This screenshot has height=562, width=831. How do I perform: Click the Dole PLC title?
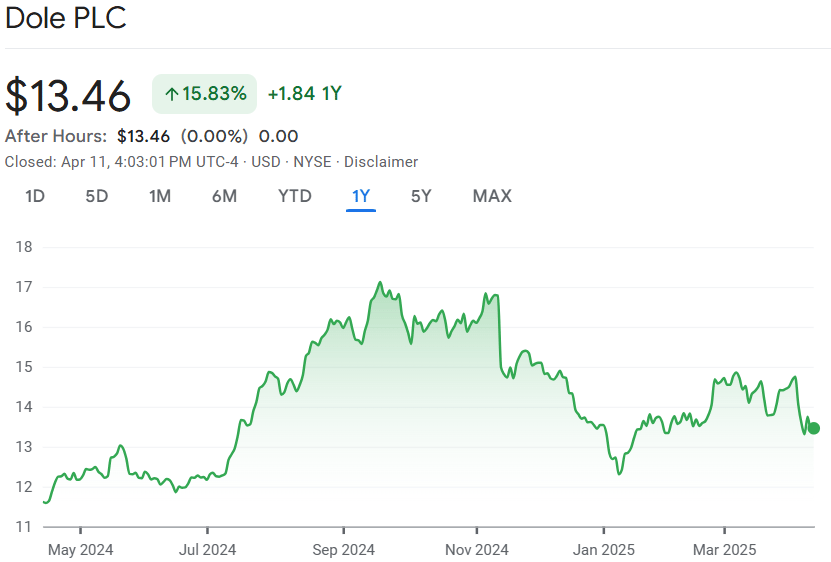point(66,17)
